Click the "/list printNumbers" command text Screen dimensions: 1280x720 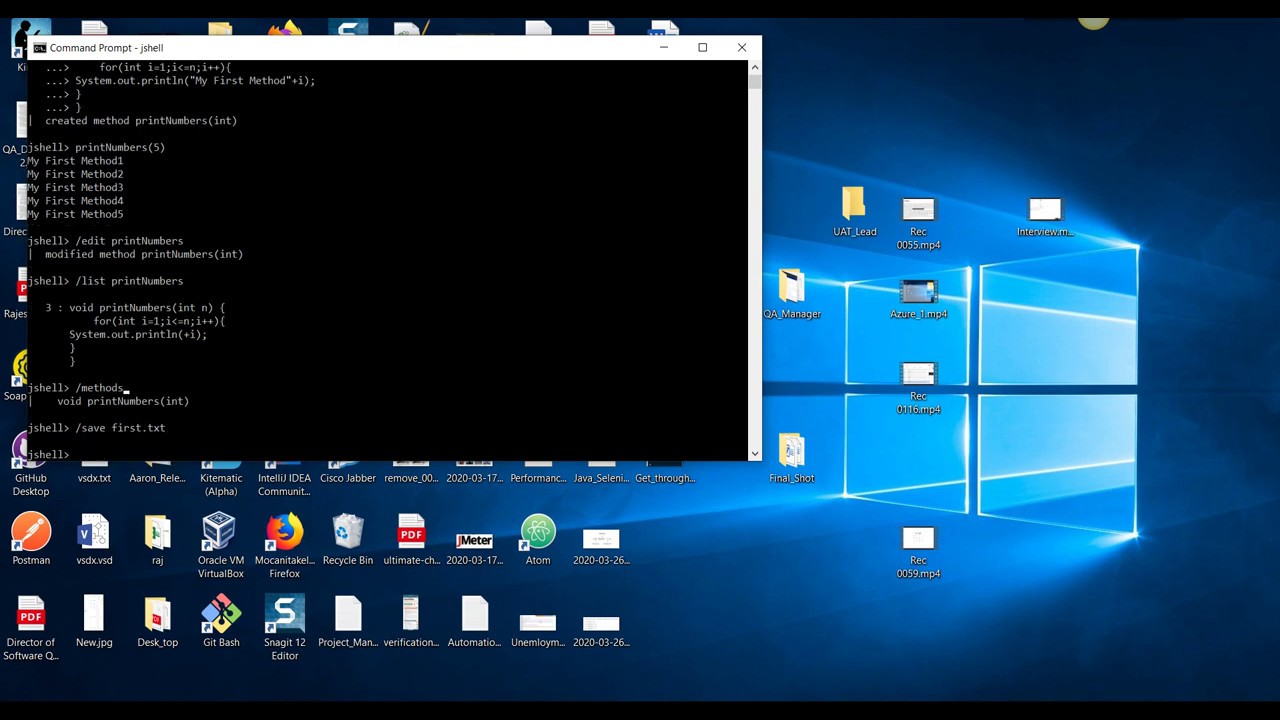(129, 281)
